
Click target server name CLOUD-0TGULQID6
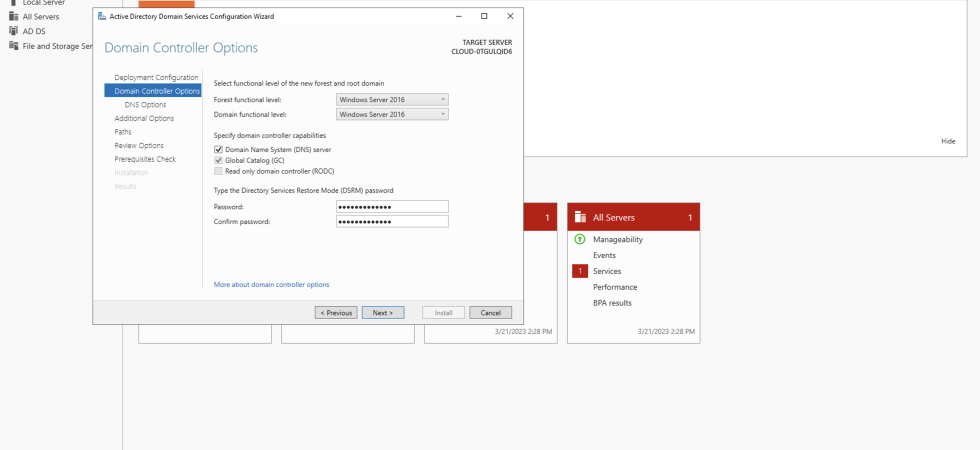pyautogui.click(x=482, y=52)
